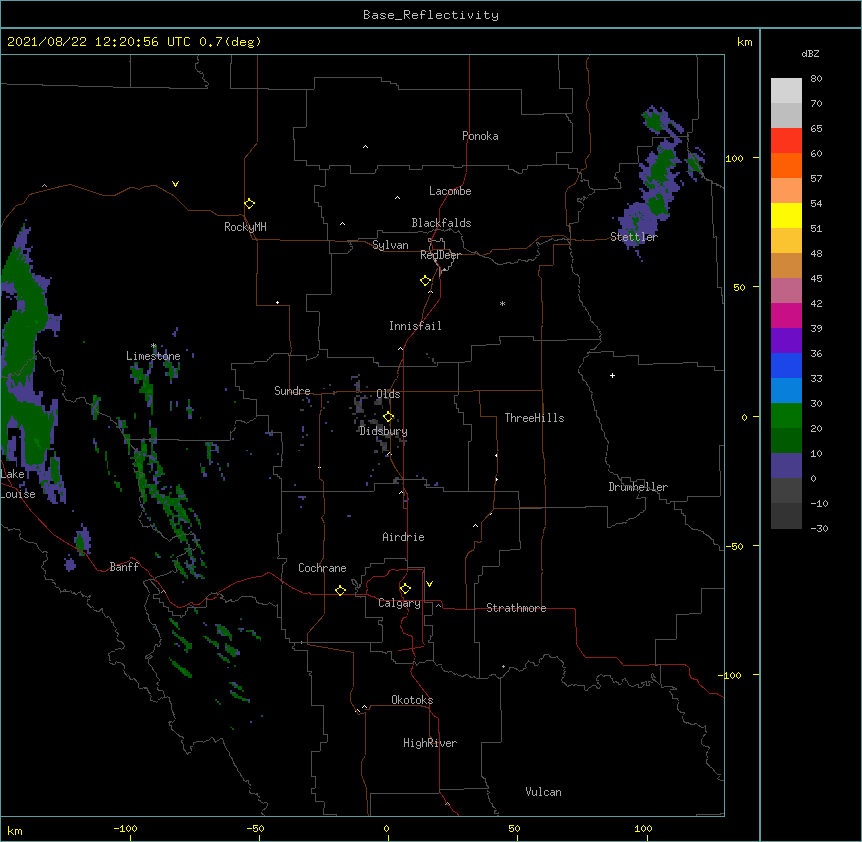Select the Stettler label

pos(634,237)
